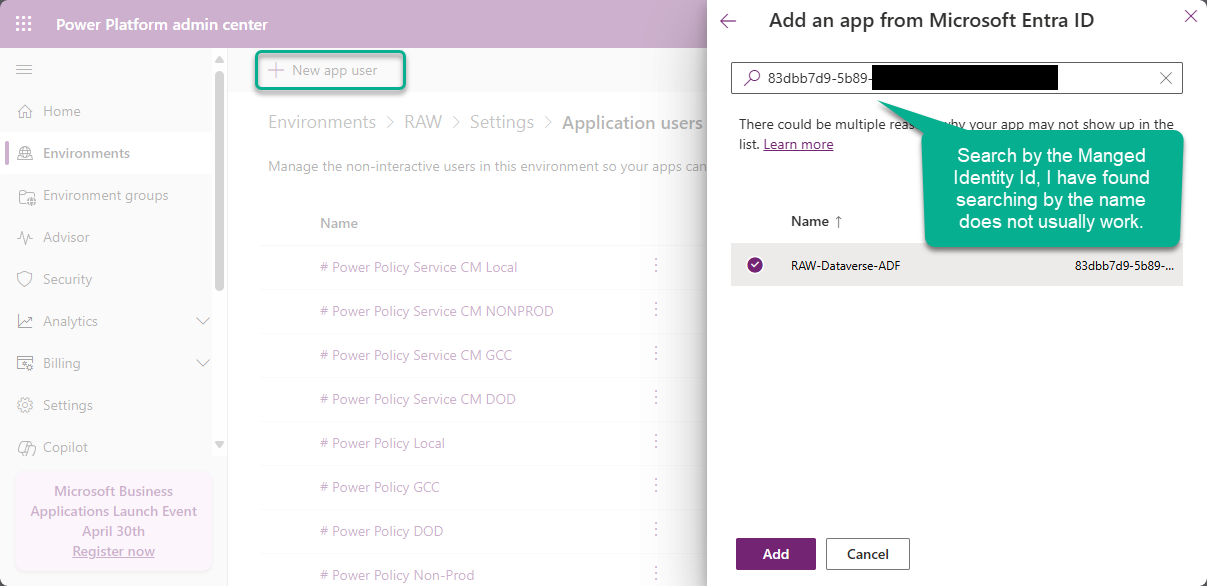Click the sidebar scrollbar up arrow
This screenshot has width=1207, height=586.
(220, 60)
